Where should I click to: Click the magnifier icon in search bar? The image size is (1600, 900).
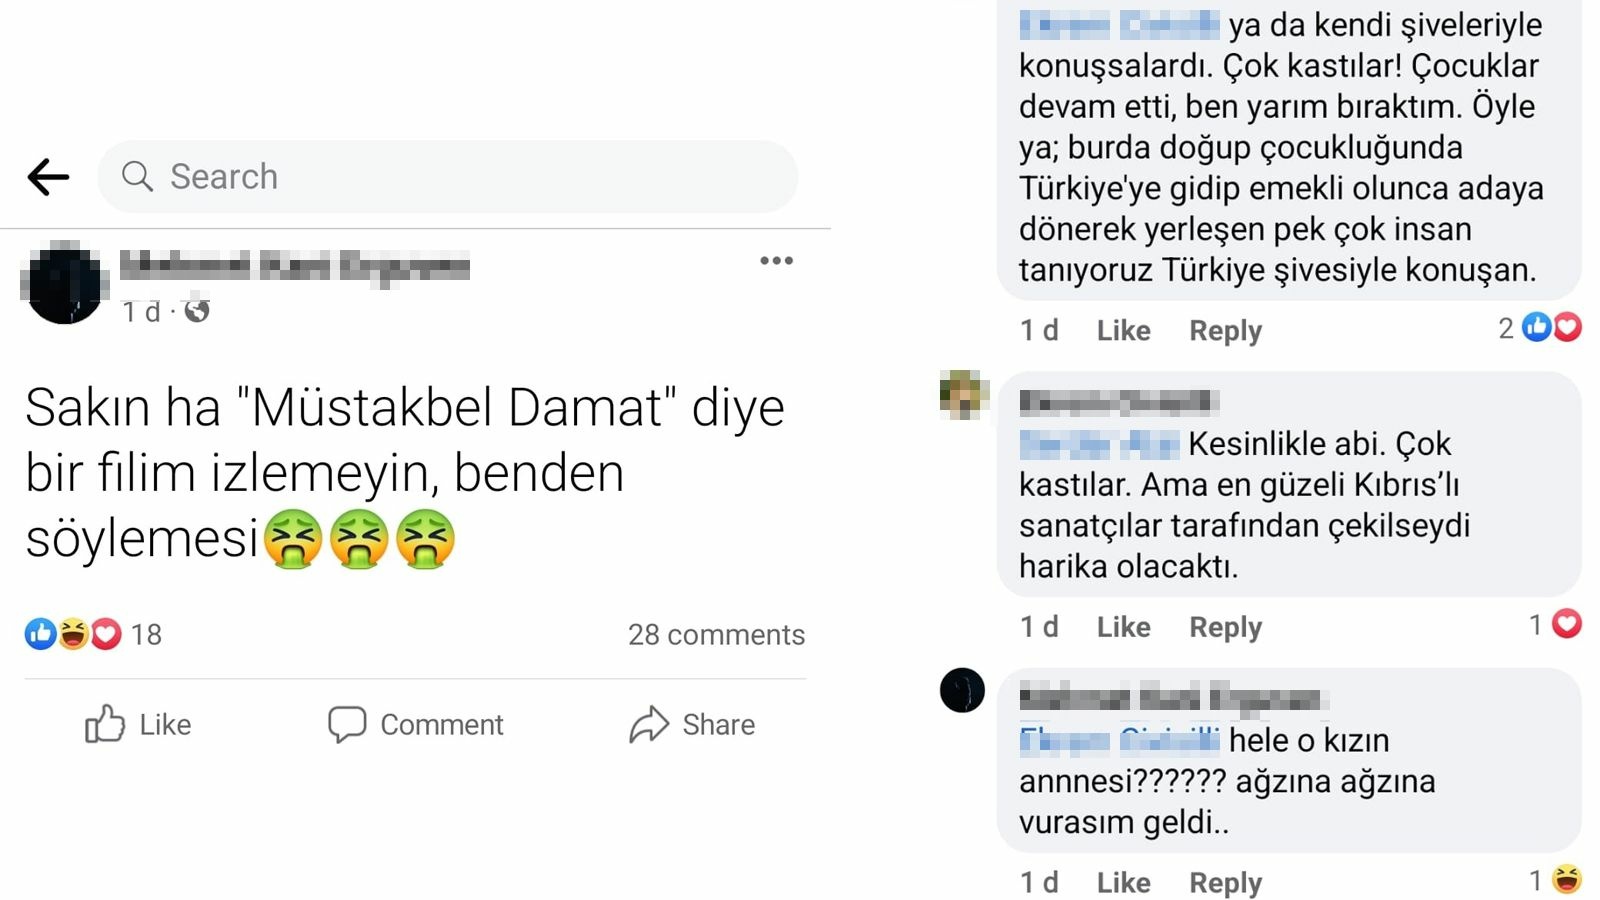tap(137, 176)
